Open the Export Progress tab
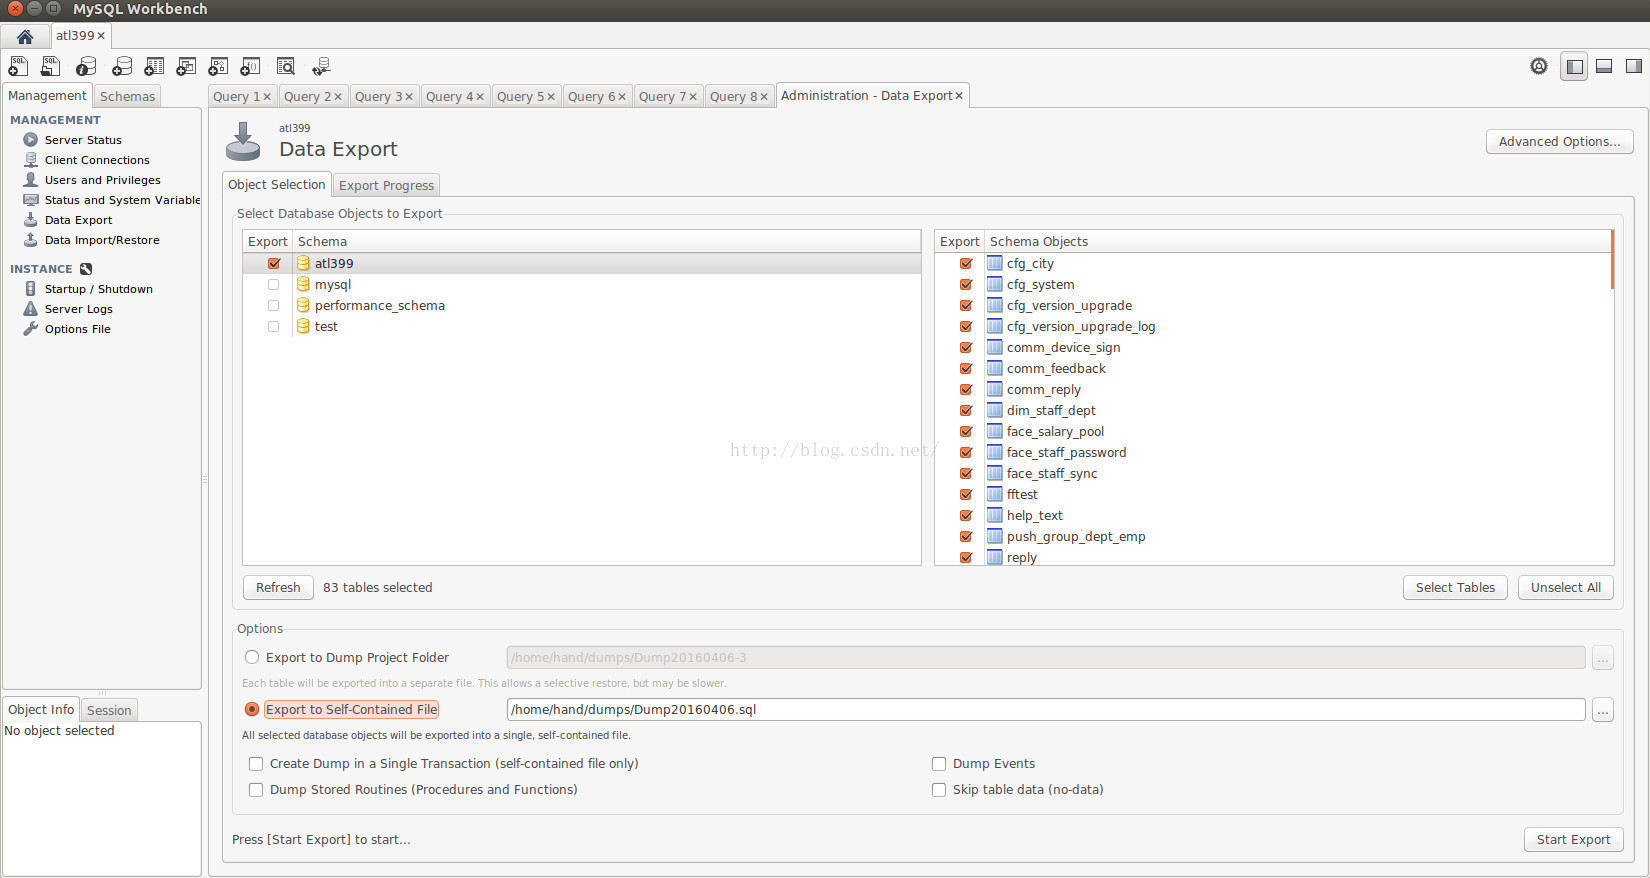Image resolution: width=1650 pixels, height=878 pixels. 386,186
